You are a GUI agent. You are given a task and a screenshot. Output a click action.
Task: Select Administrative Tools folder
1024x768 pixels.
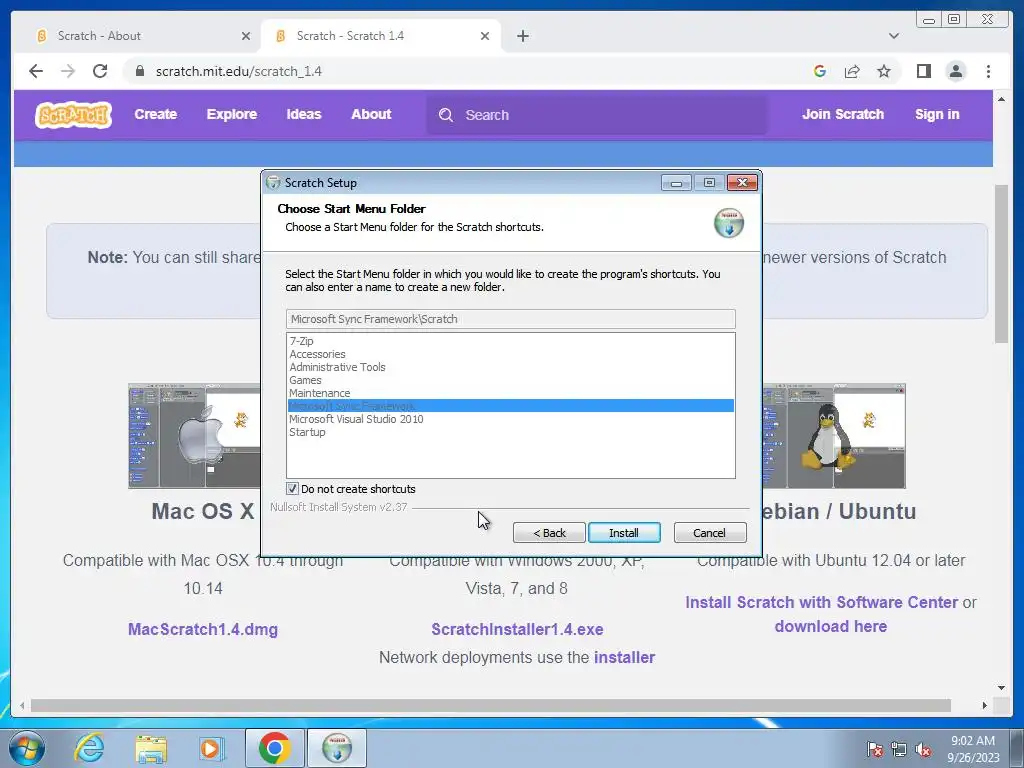[511, 367]
